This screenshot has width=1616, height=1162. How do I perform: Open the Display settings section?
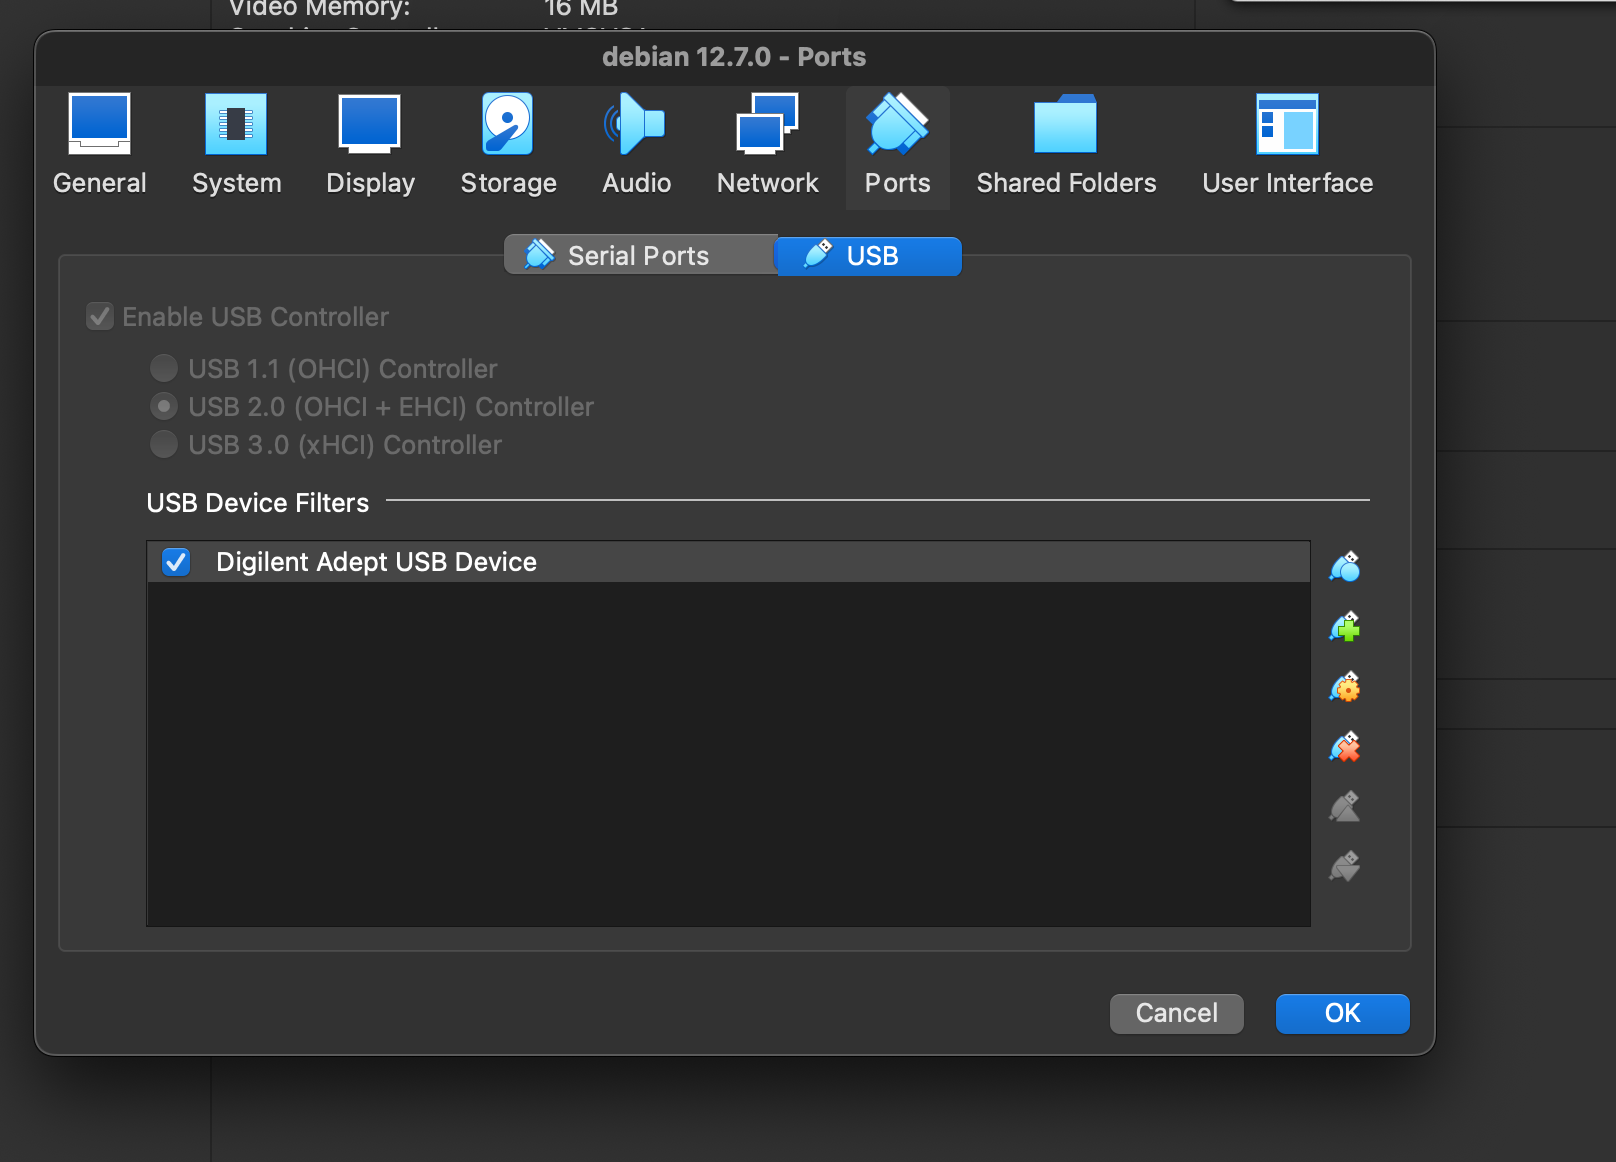click(x=370, y=146)
